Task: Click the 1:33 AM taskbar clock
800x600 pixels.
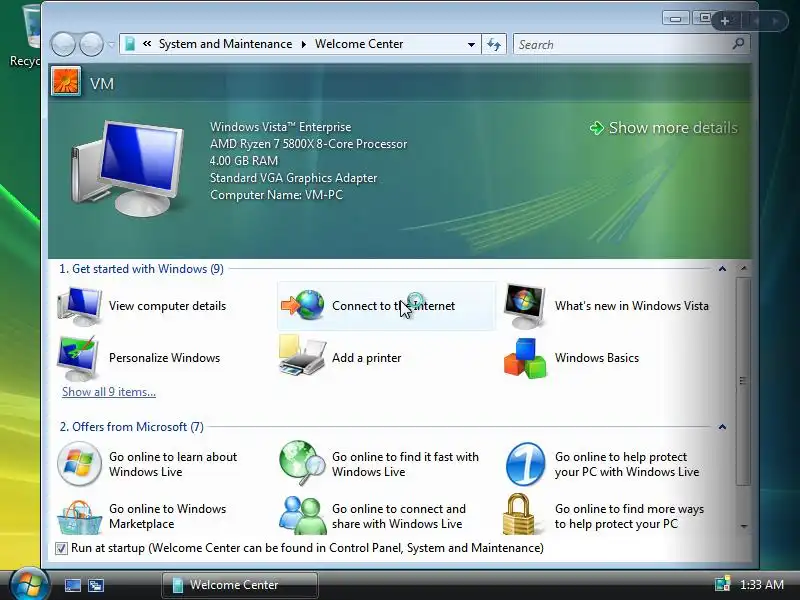Action: coord(761,584)
